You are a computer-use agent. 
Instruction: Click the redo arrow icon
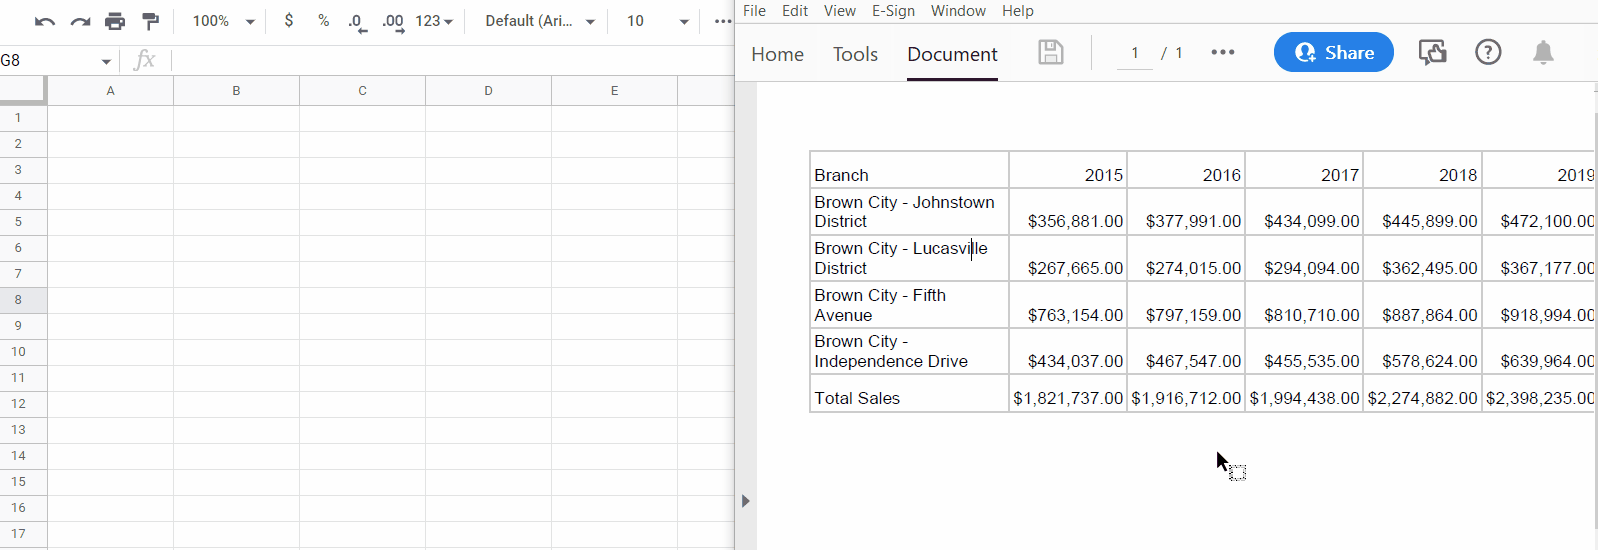tap(80, 21)
